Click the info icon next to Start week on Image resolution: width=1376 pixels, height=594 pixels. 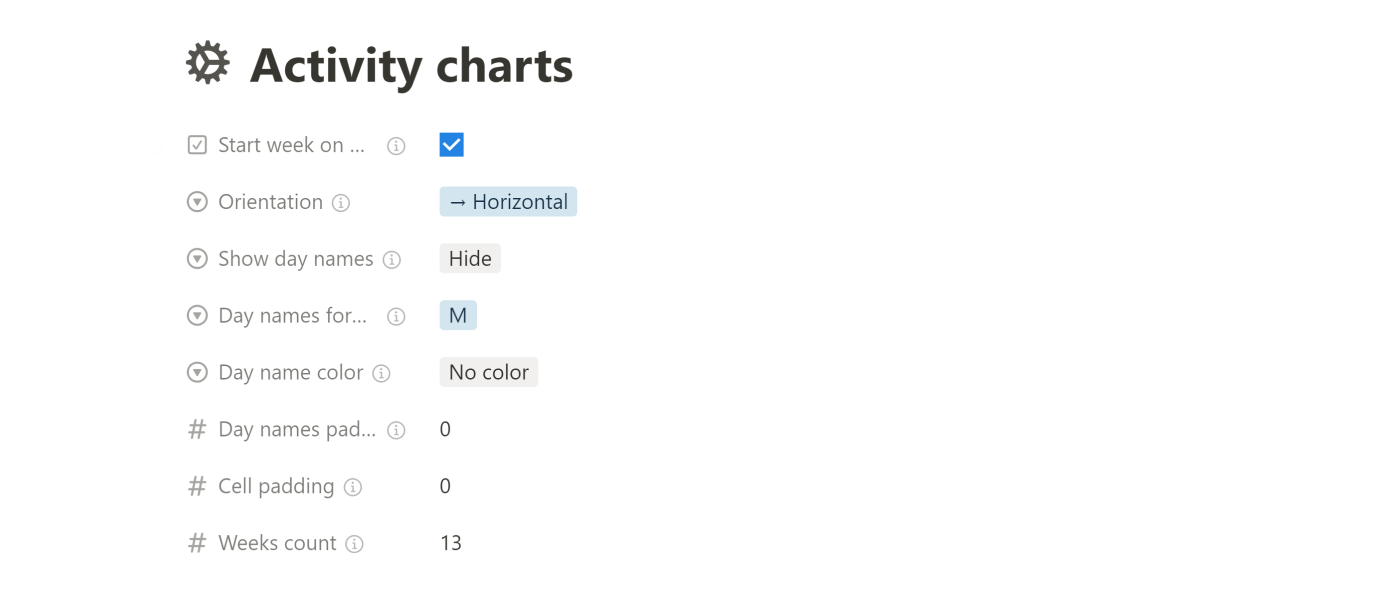coord(396,144)
